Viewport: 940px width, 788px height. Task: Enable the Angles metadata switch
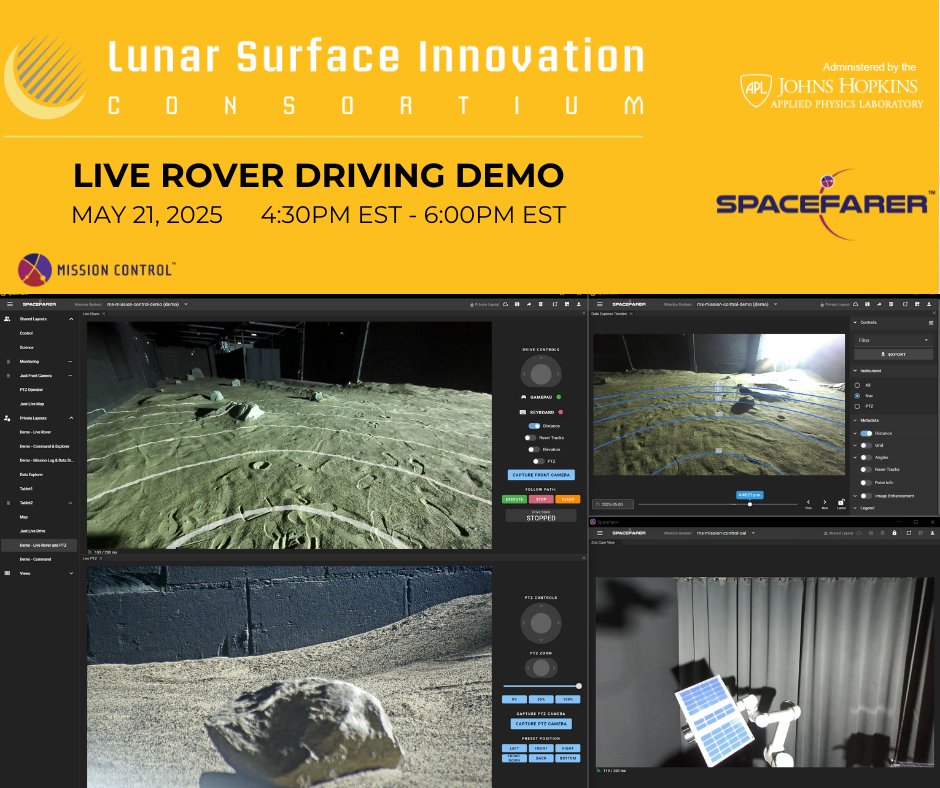pyautogui.click(x=866, y=458)
